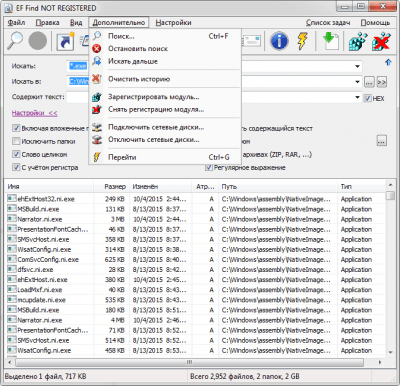Click file icon of LoadMxf.ni.exe row
This screenshot has height=386, width=400.
[12, 290]
